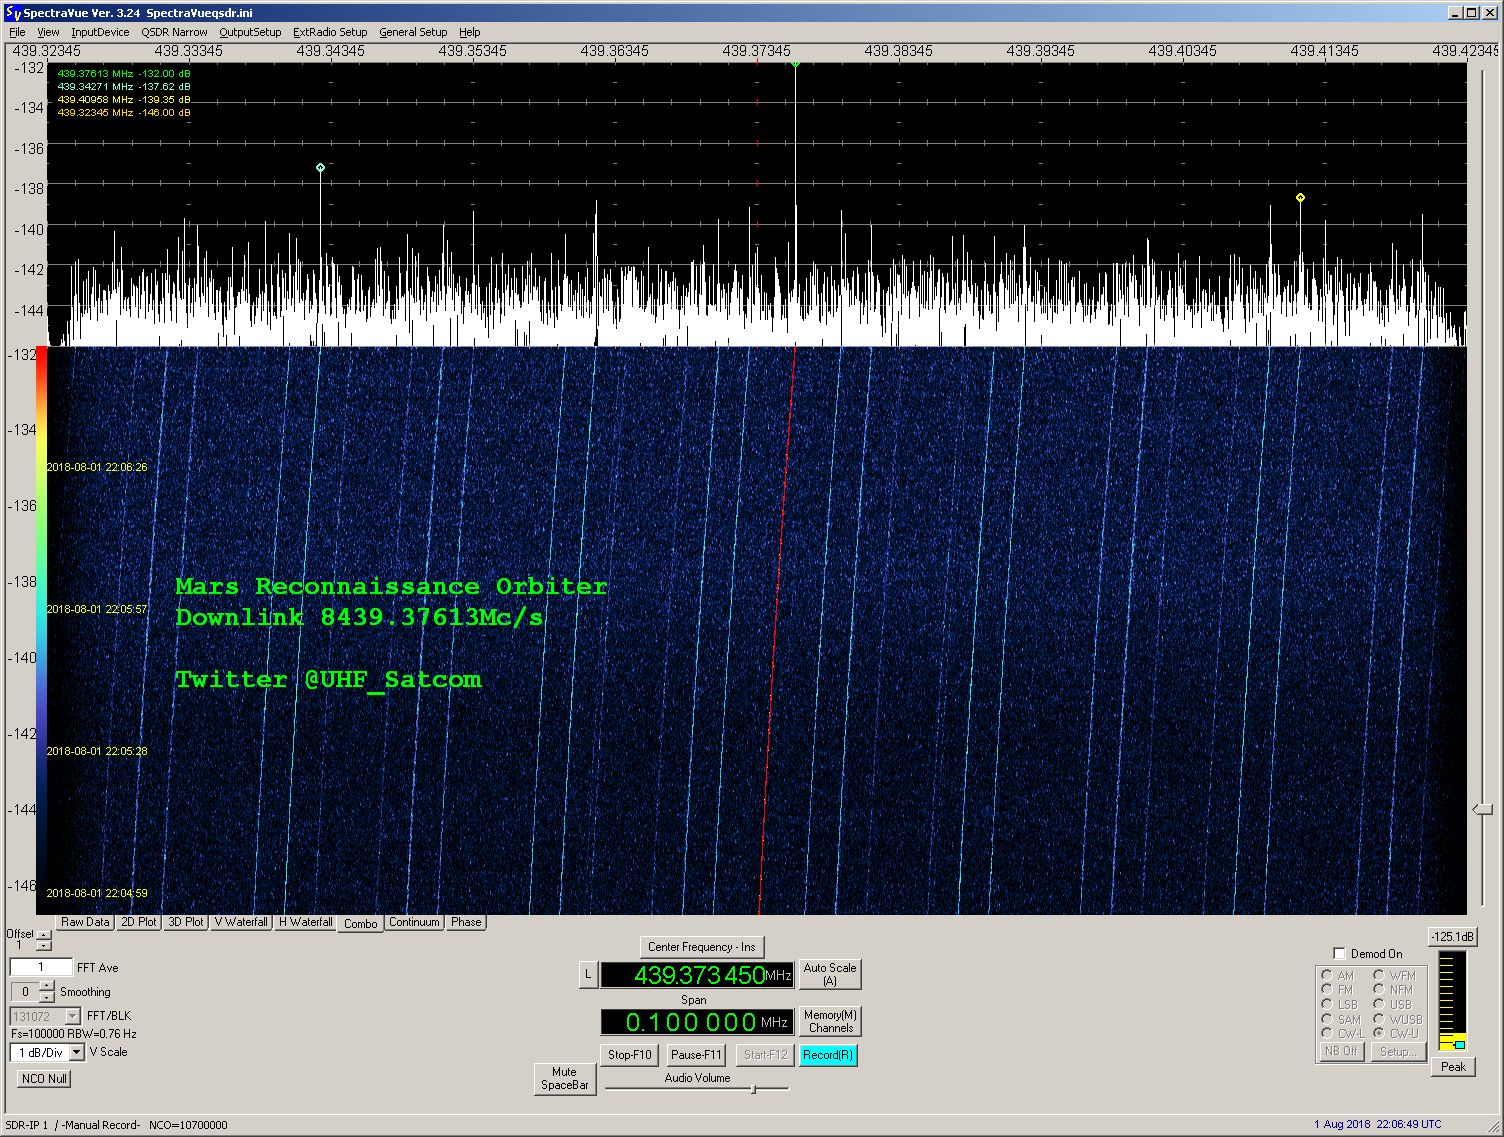Click the Stop-F10 button
Image resolution: width=1504 pixels, height=1137 pixels.
(628, 1054)
